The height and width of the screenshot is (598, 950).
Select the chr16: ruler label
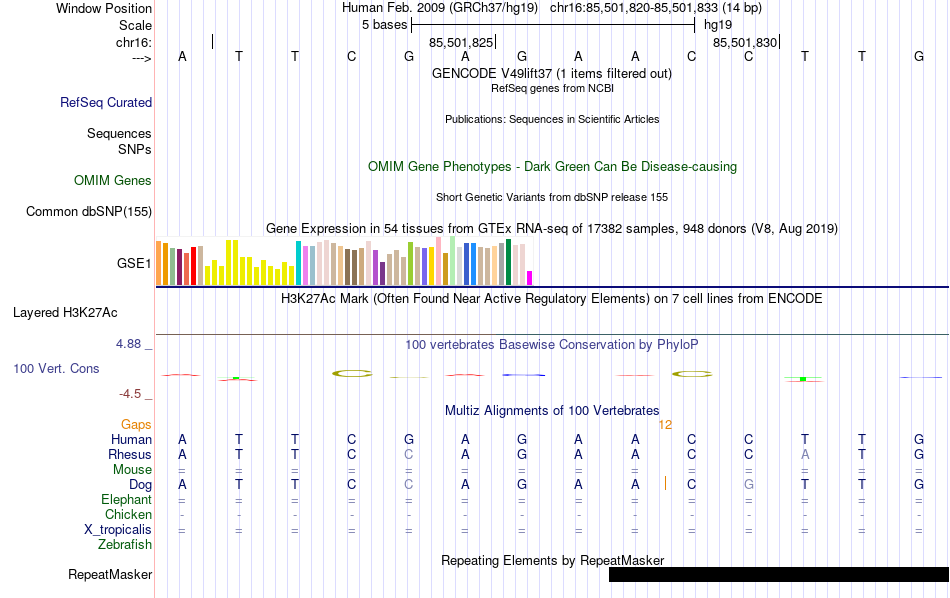pyautogui.click(x=133, y=42)
